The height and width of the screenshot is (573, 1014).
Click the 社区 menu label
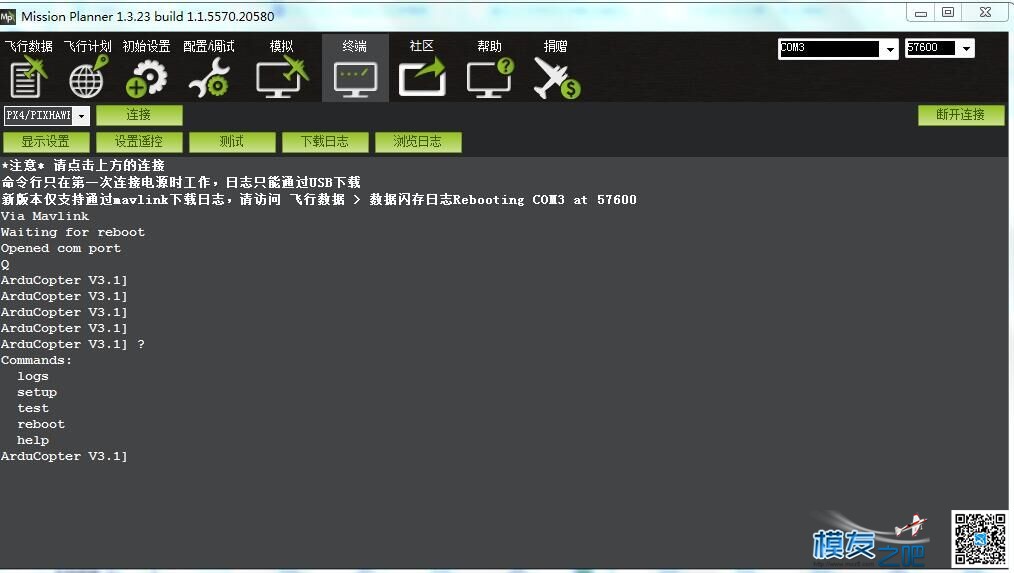[x=422, y=46]
